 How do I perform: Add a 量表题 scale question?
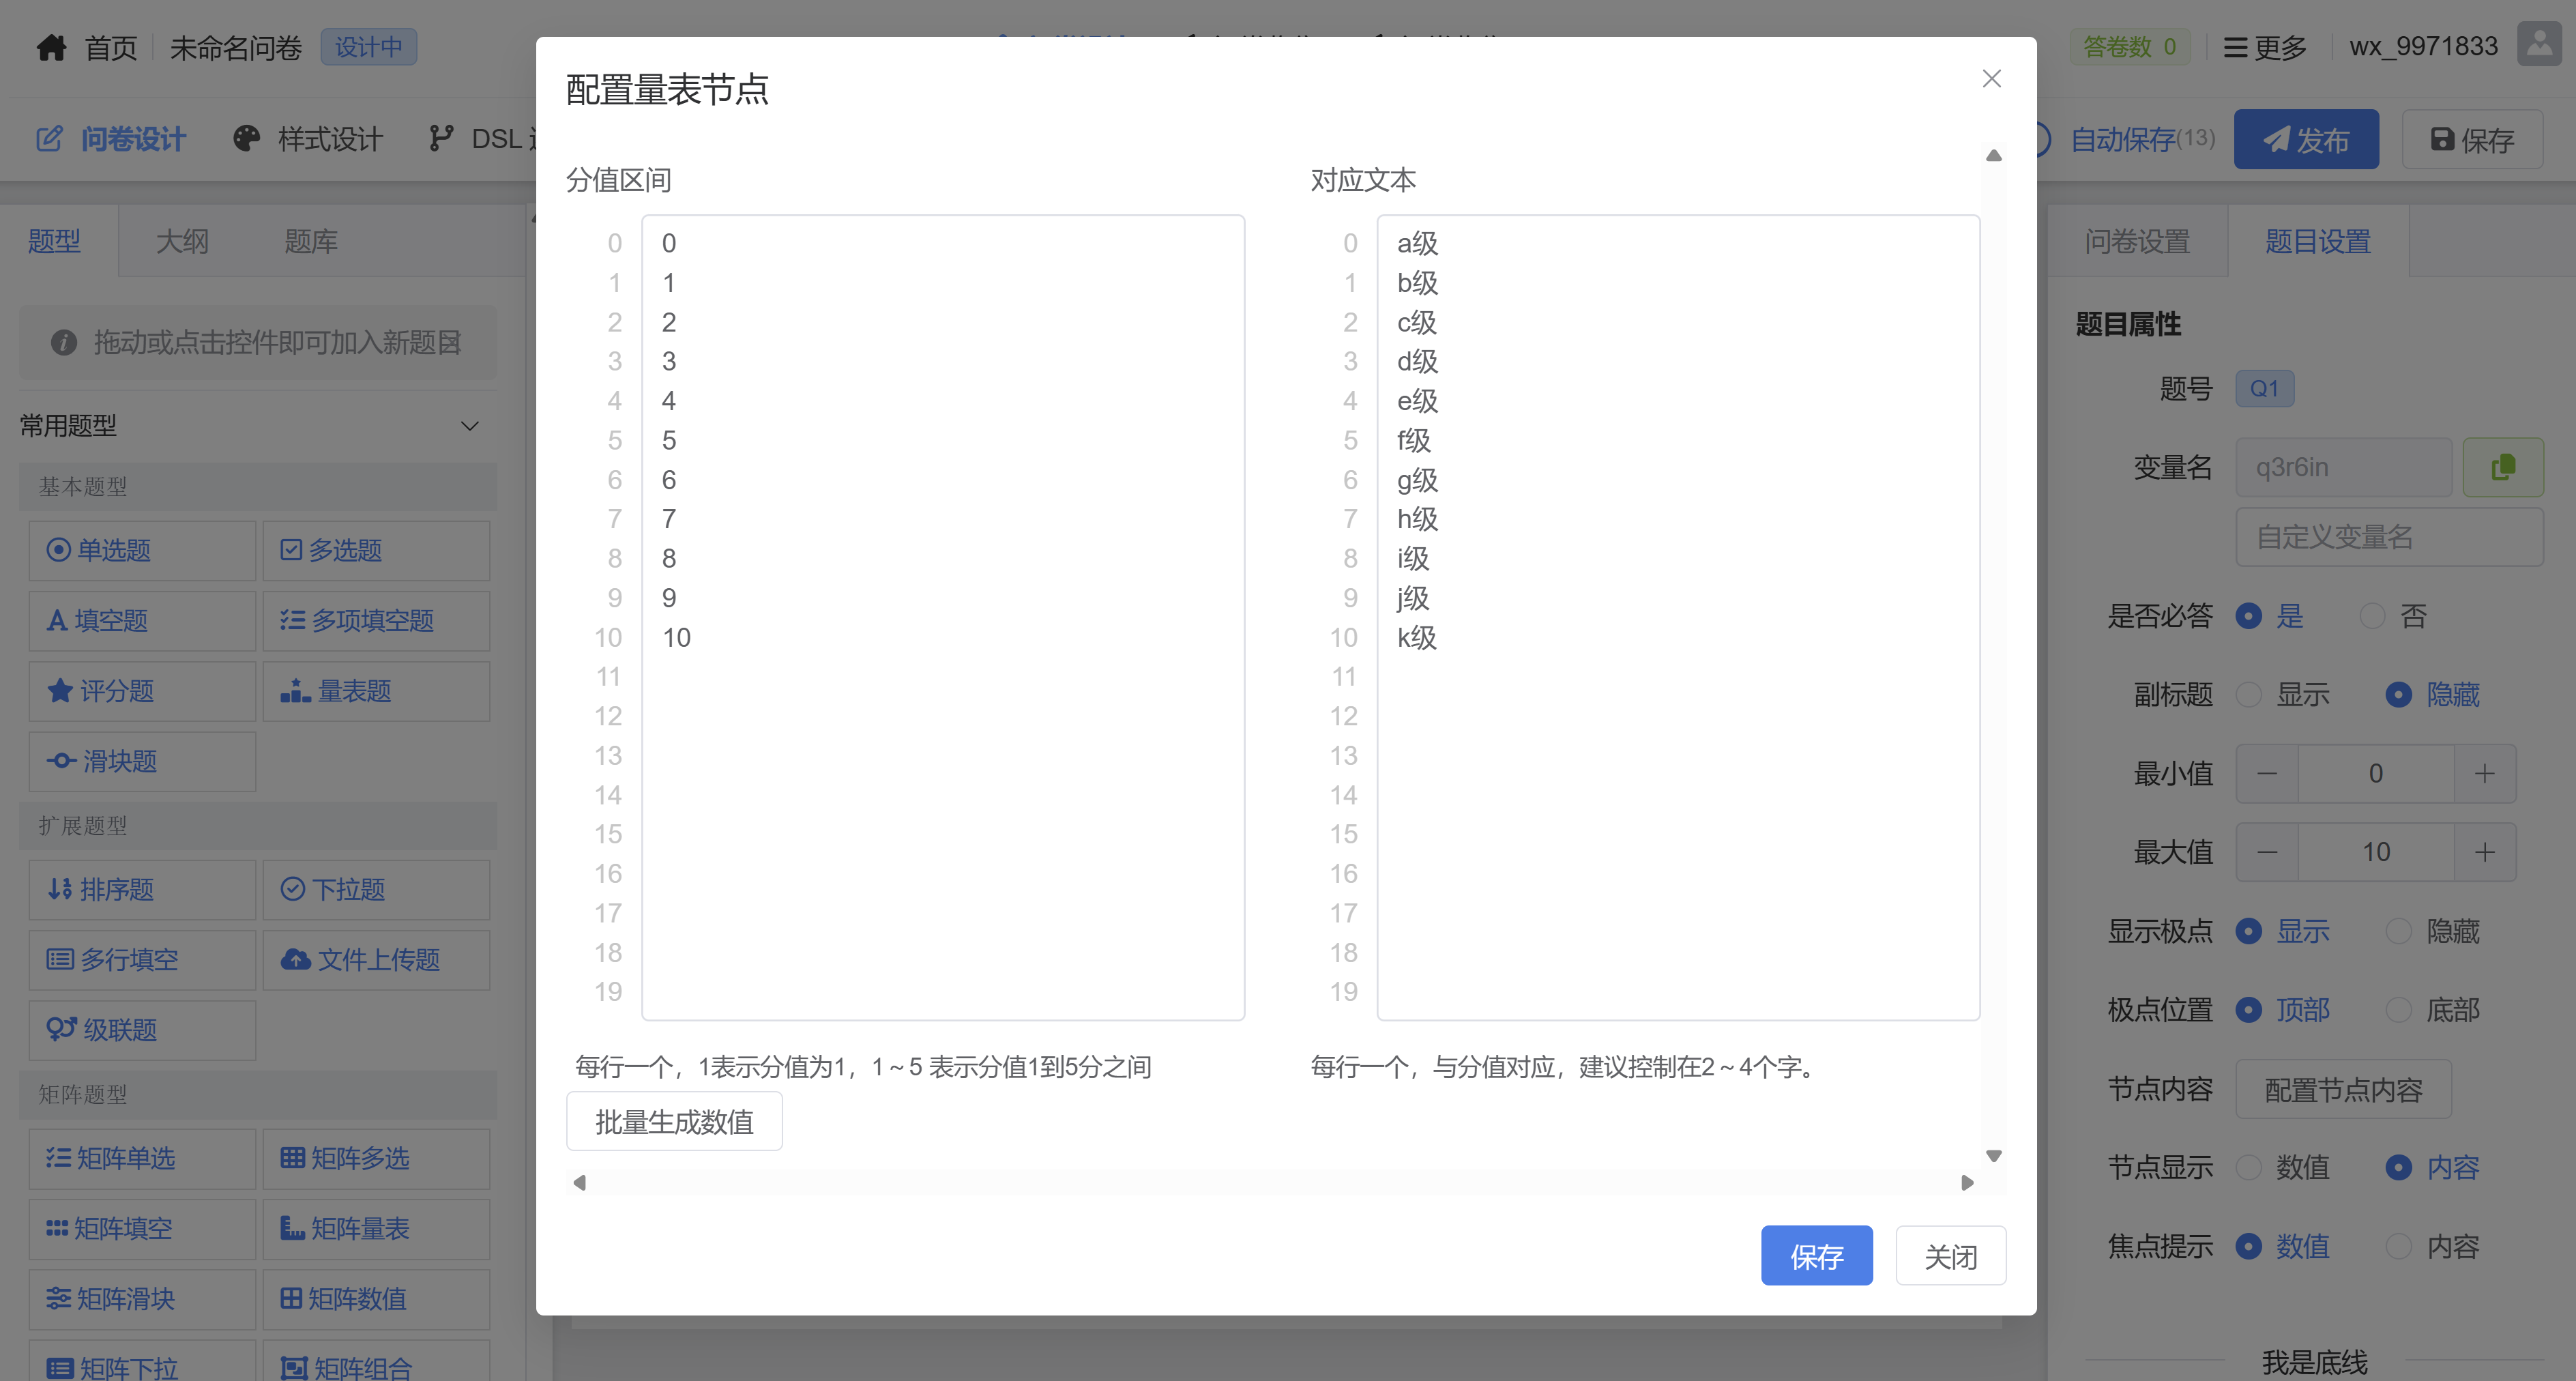(x=376, y=691)
